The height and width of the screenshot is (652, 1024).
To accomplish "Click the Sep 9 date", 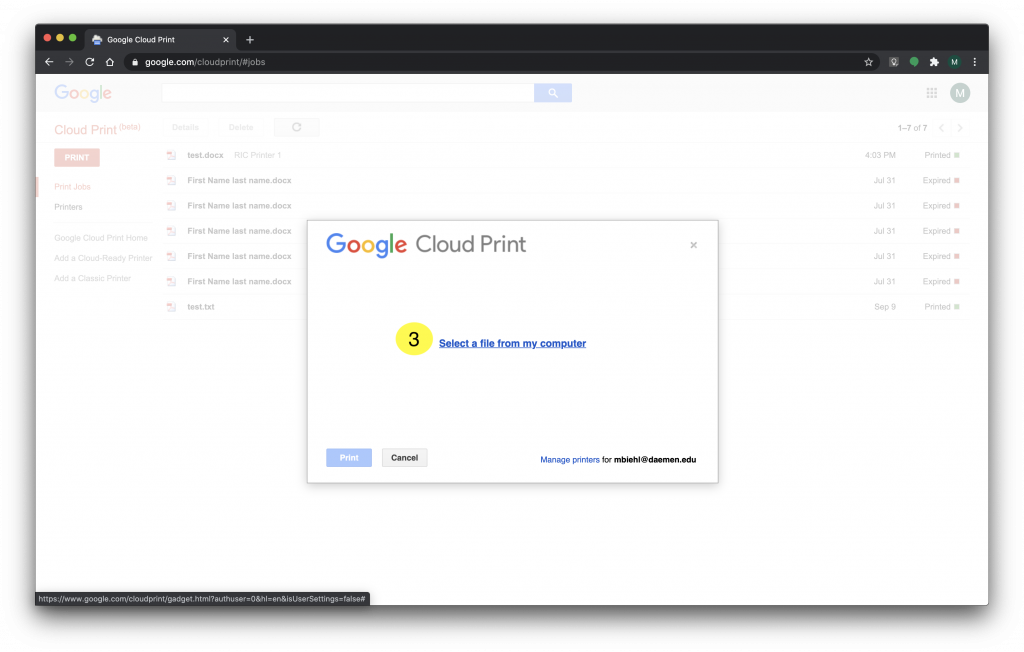I will (x=885, y=307).
